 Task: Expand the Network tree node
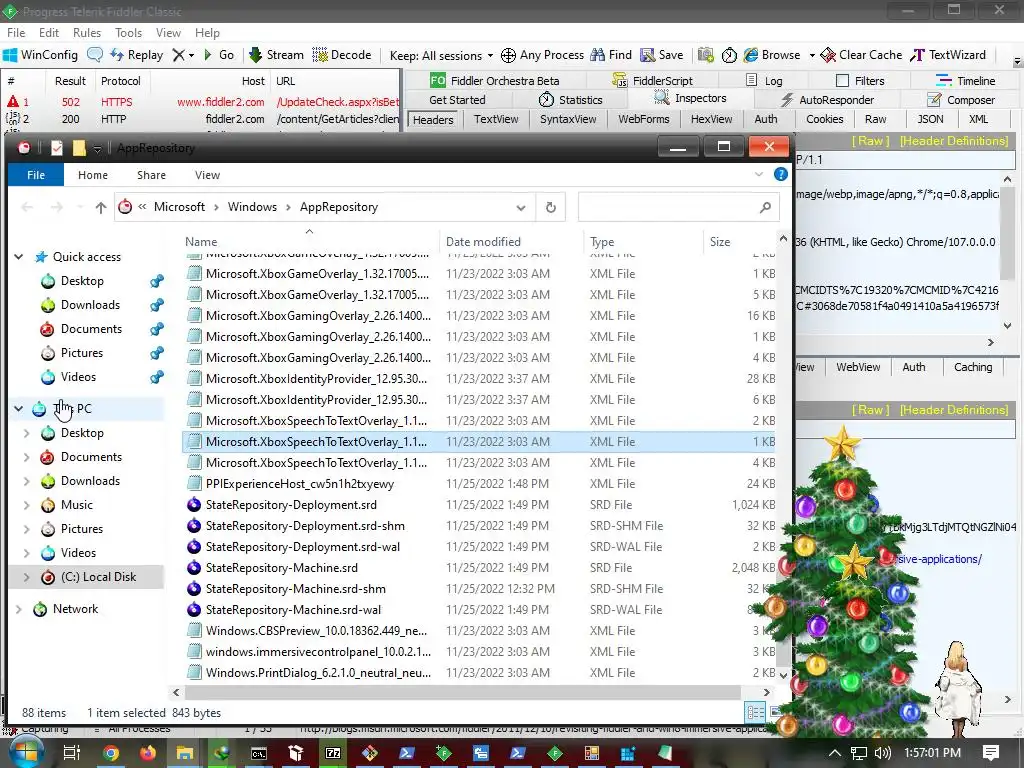tap(19, 609)
